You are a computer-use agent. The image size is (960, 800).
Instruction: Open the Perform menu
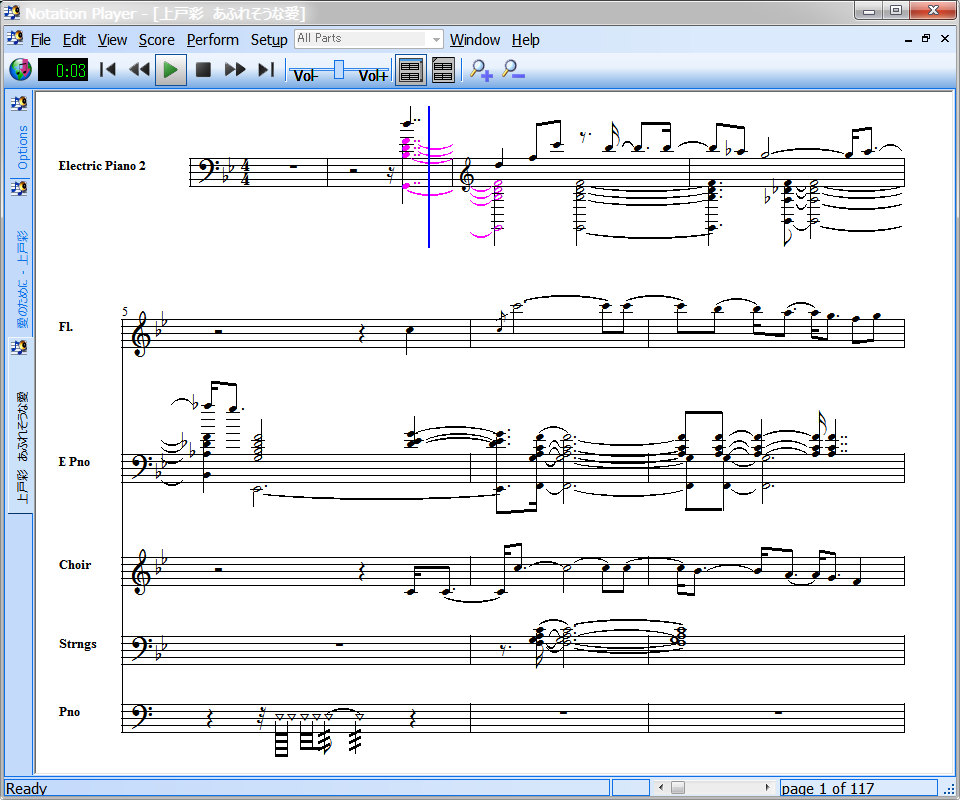[x=212, y=40]
